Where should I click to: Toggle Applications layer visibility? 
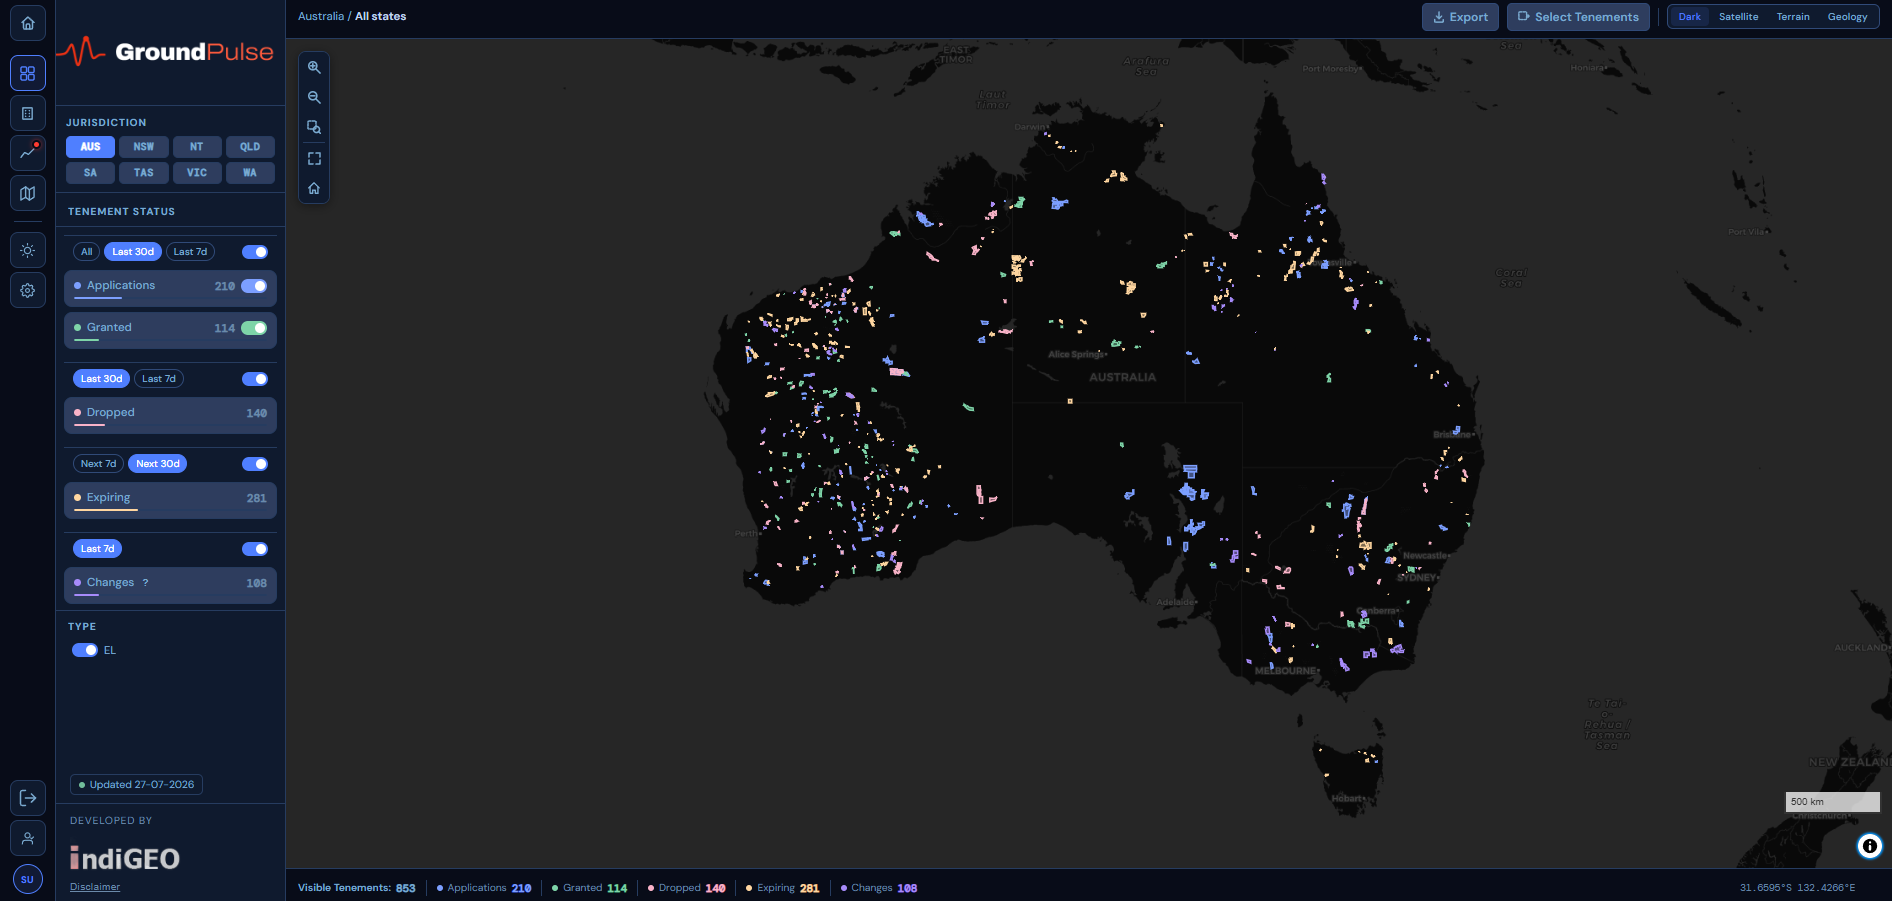(x=254, y=286)
